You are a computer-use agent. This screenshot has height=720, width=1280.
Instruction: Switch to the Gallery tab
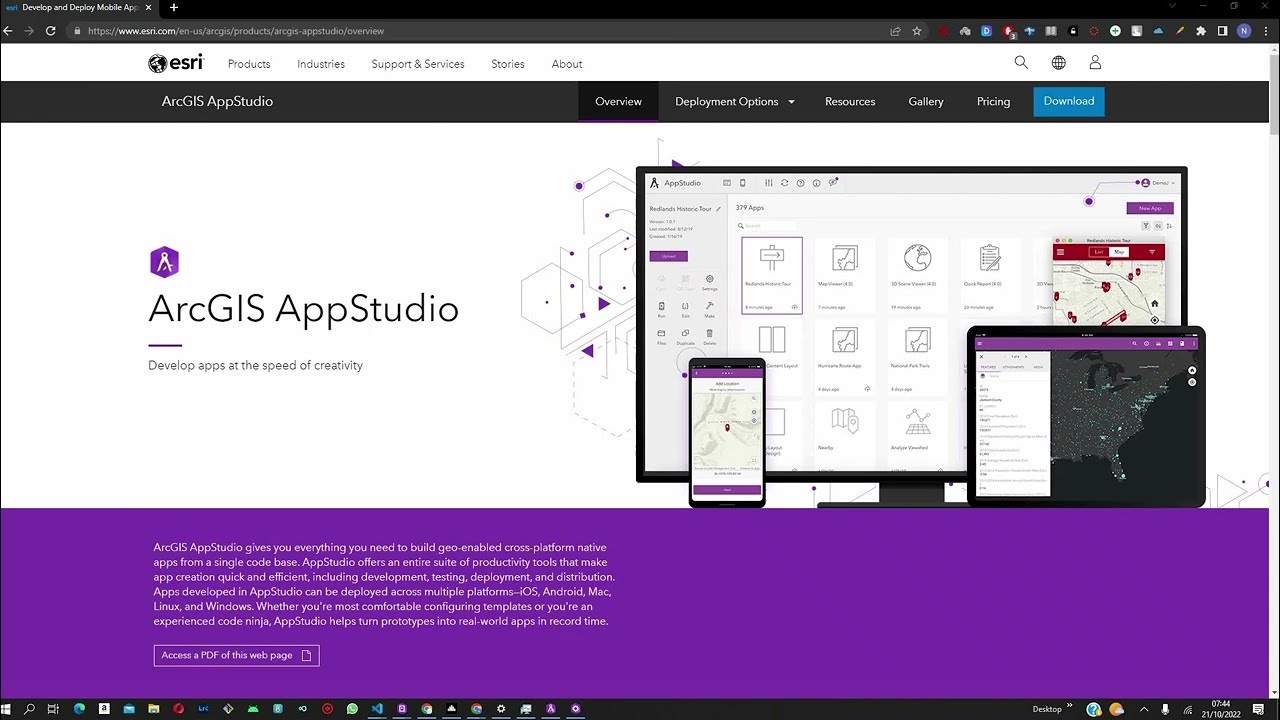926,102
